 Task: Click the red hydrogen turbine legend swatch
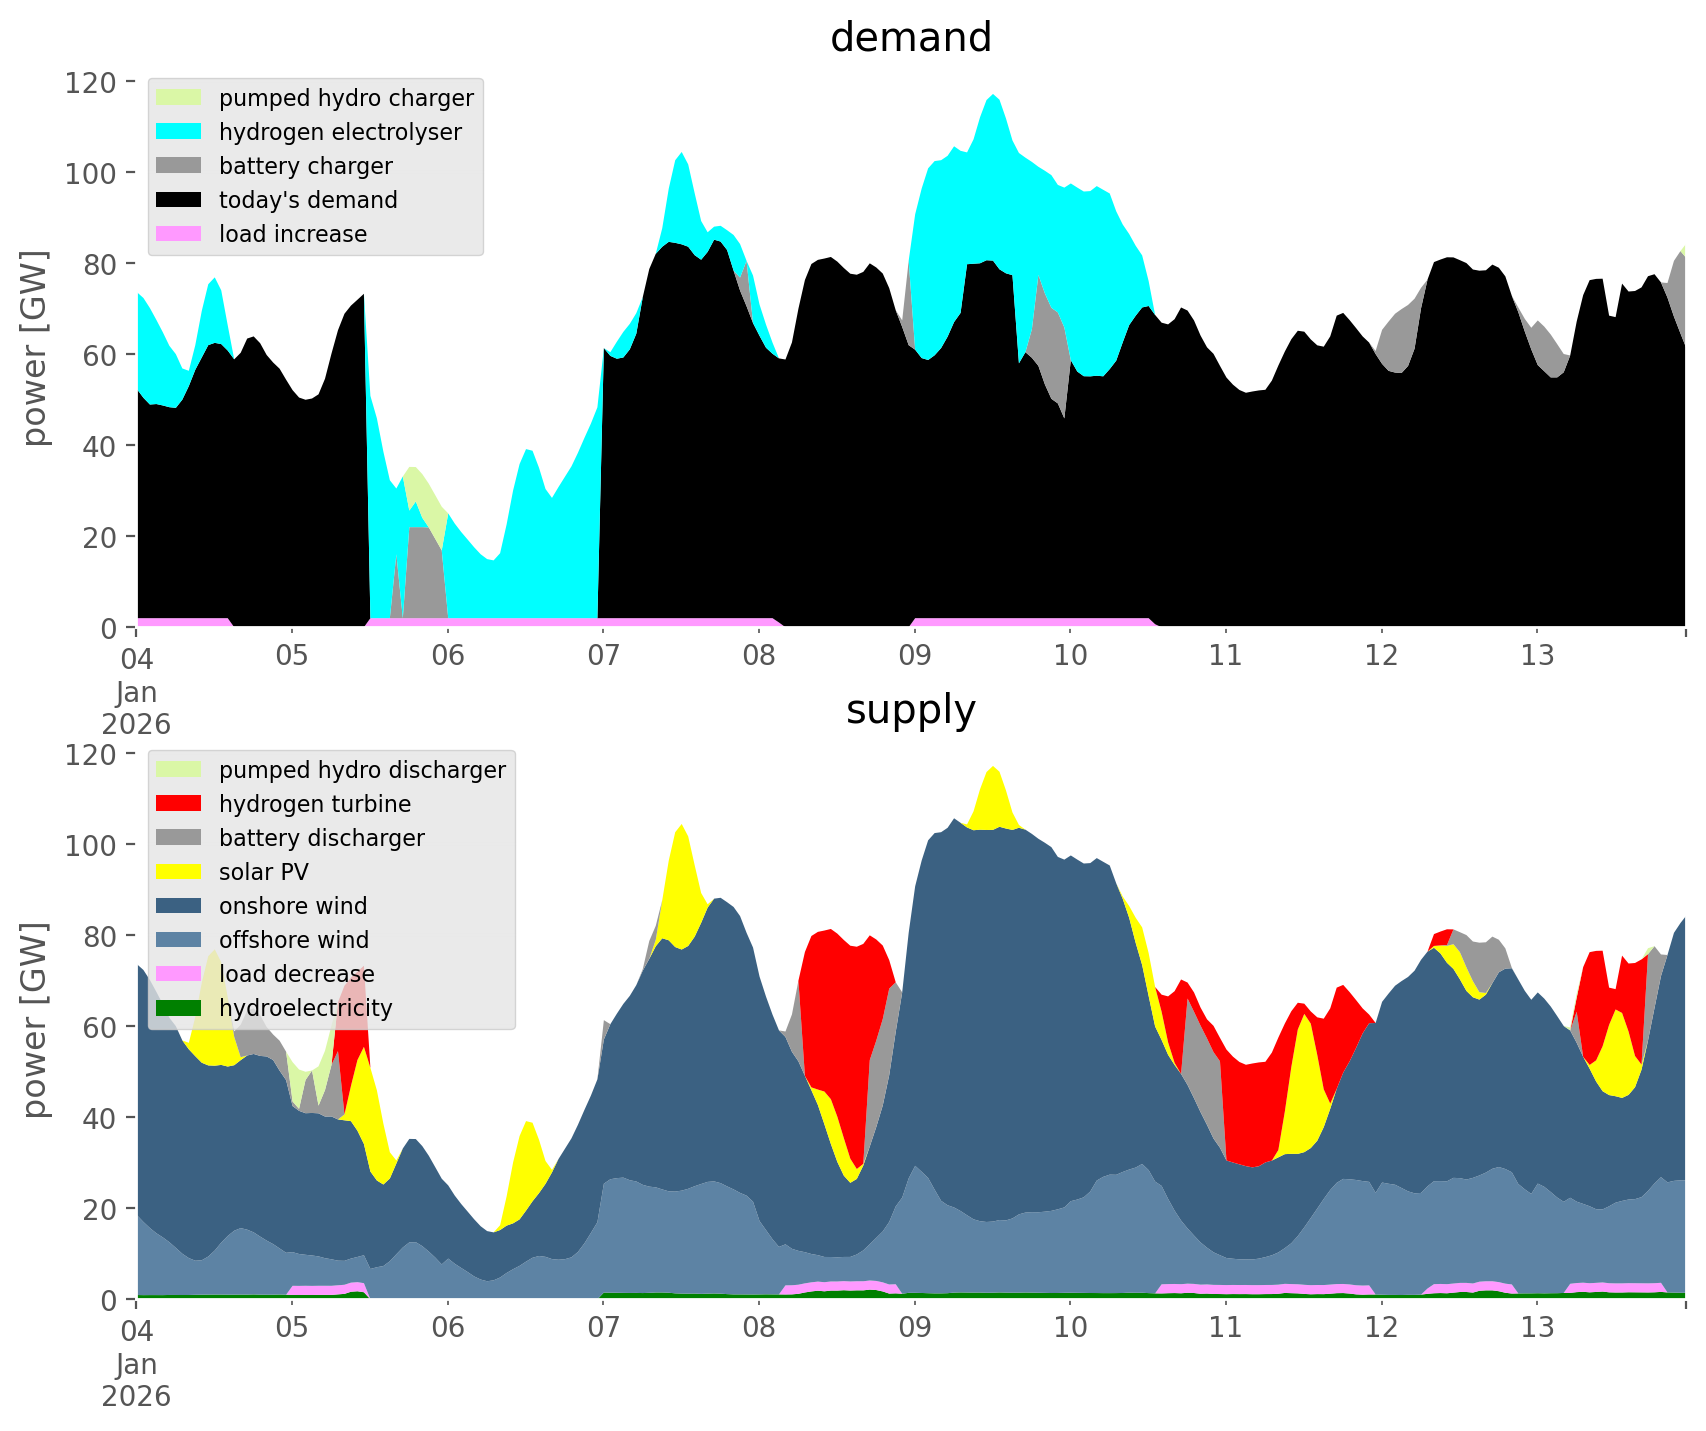179,804
